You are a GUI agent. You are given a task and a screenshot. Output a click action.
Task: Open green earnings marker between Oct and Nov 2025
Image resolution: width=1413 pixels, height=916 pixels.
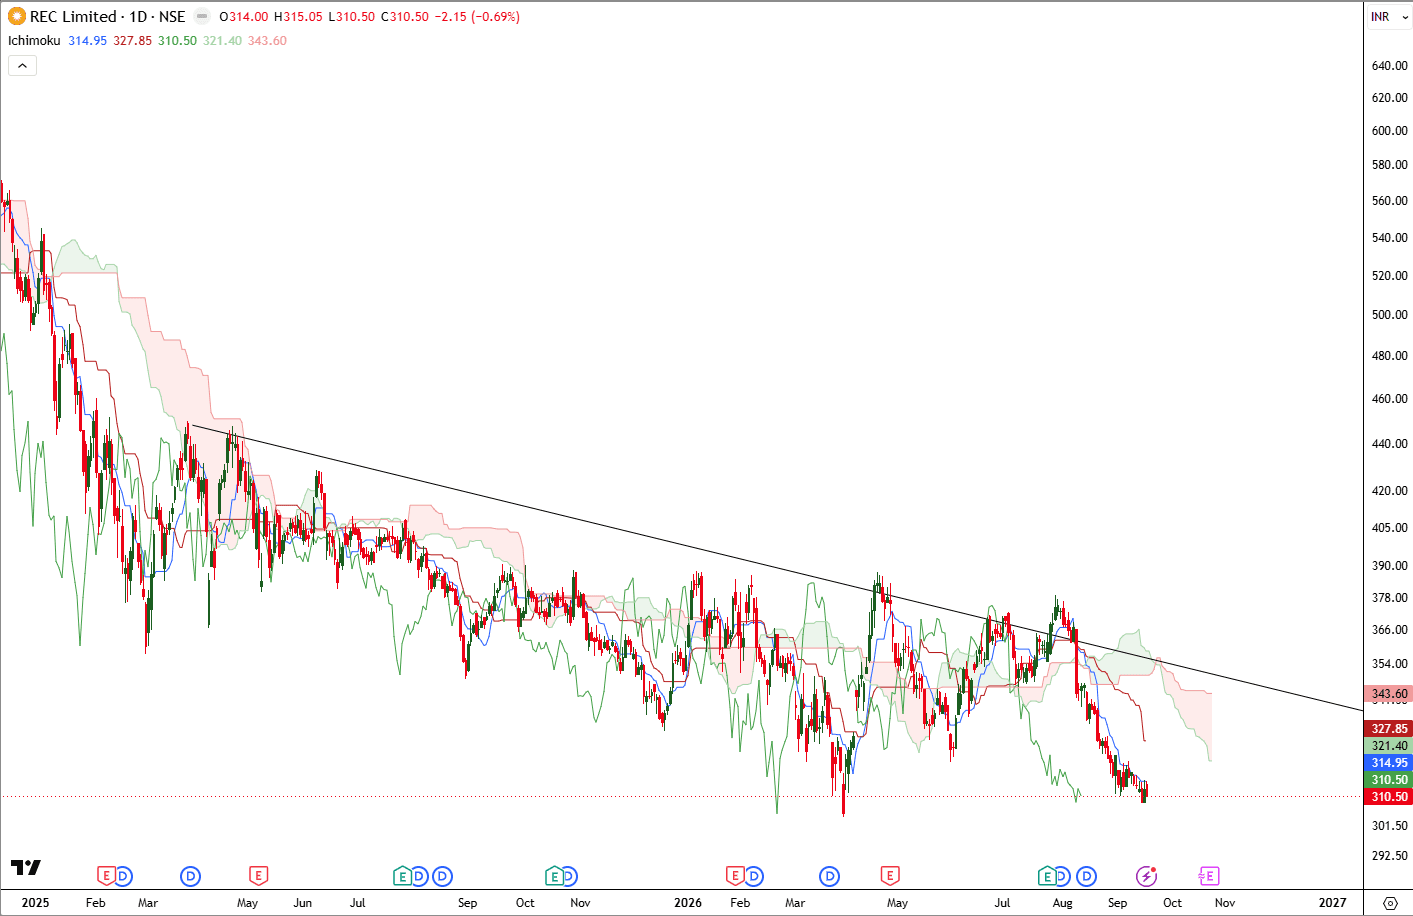553,876
